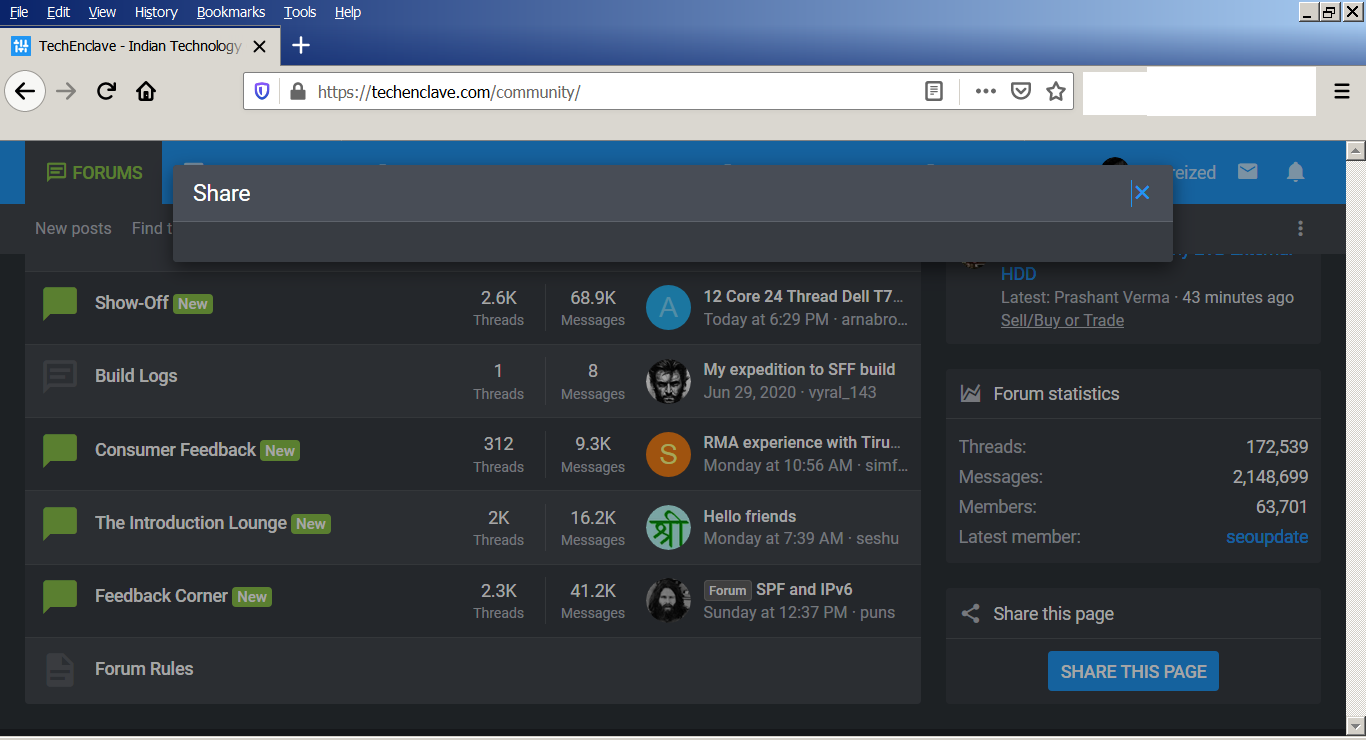
Task: Open the Forum Rules link
Action: pyautogui.click(x=144, y=669)
